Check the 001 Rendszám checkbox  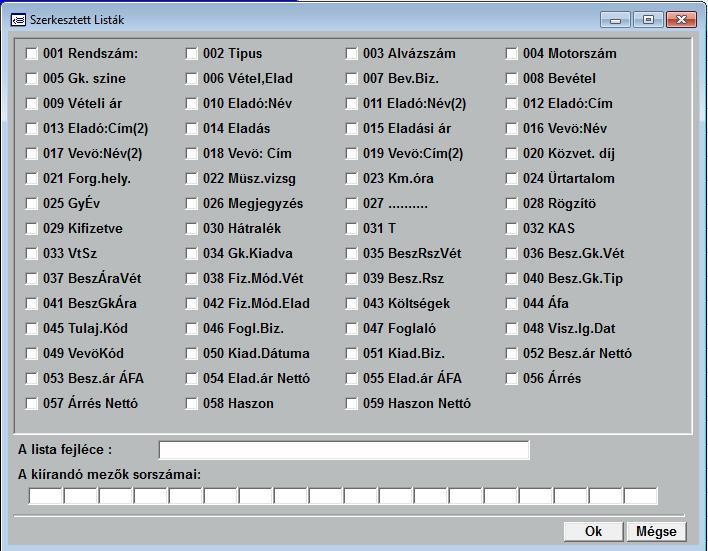click(x=32, y=54)
